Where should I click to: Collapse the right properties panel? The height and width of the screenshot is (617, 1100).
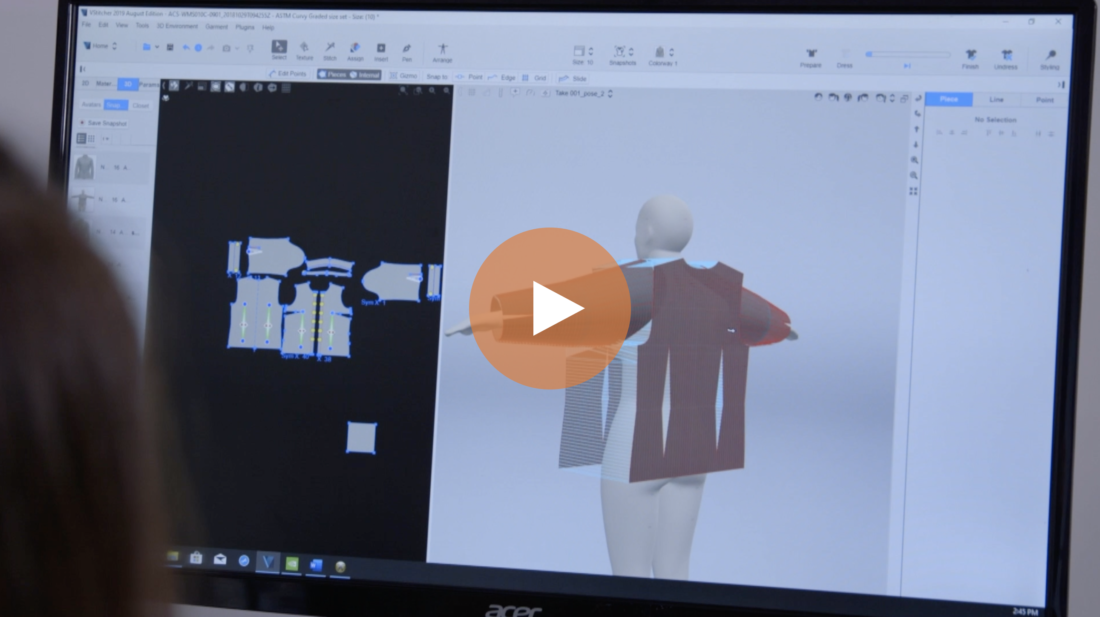coord(1061,85)
